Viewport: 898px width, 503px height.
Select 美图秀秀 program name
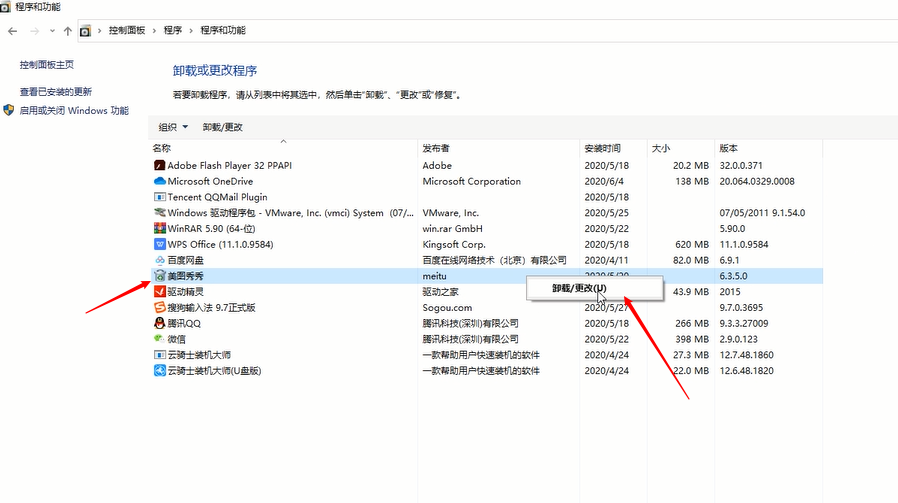(x=186, y=276)
